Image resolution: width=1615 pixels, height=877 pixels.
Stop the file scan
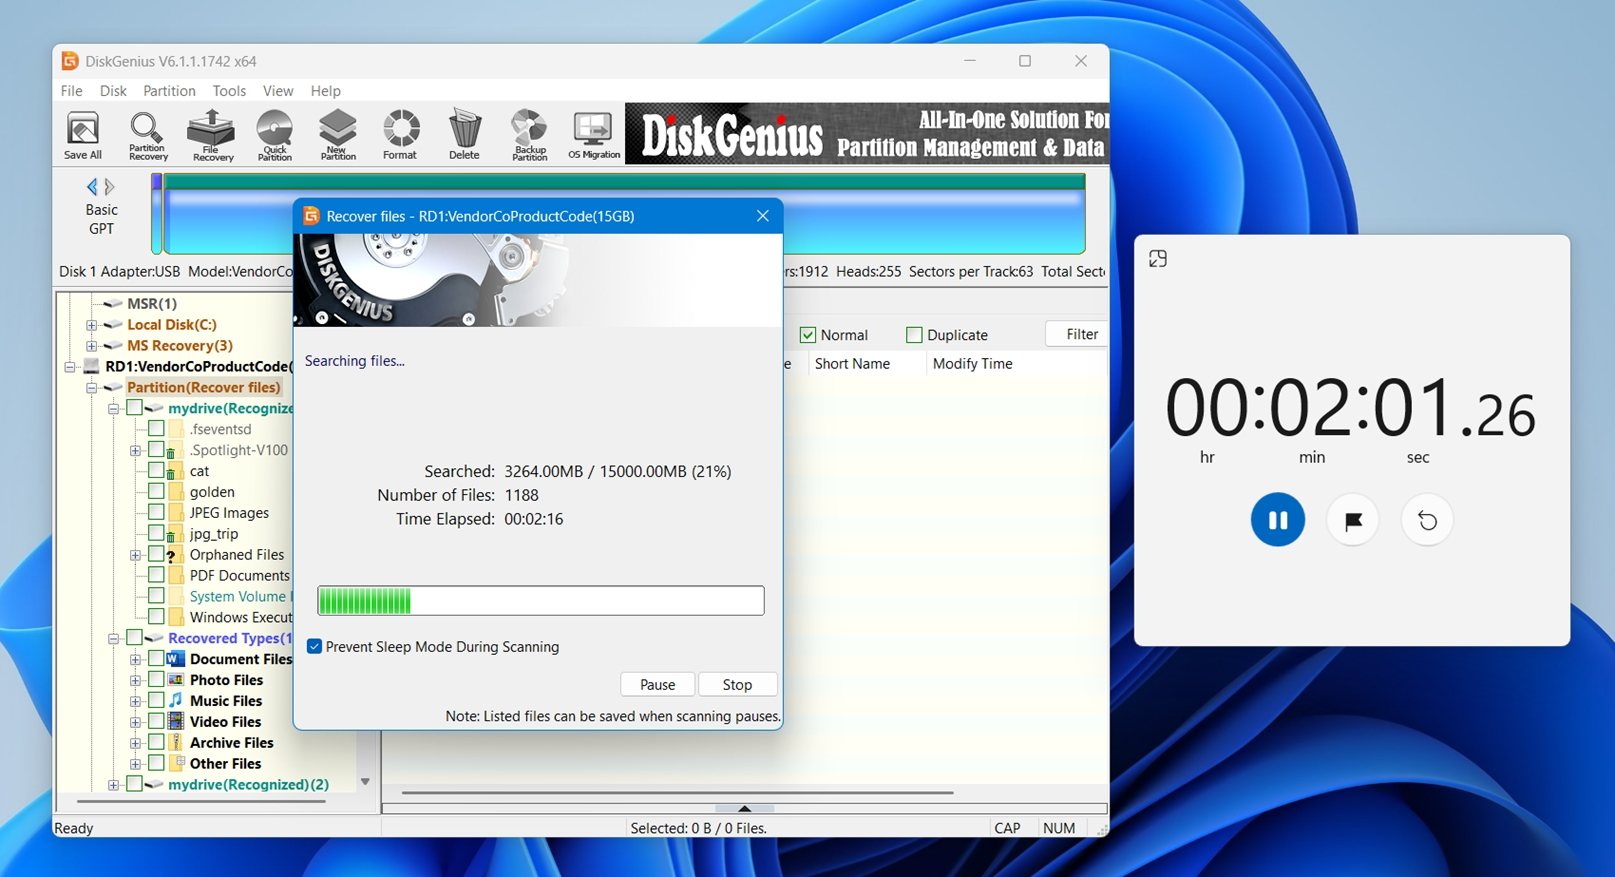tap(737, 685)
